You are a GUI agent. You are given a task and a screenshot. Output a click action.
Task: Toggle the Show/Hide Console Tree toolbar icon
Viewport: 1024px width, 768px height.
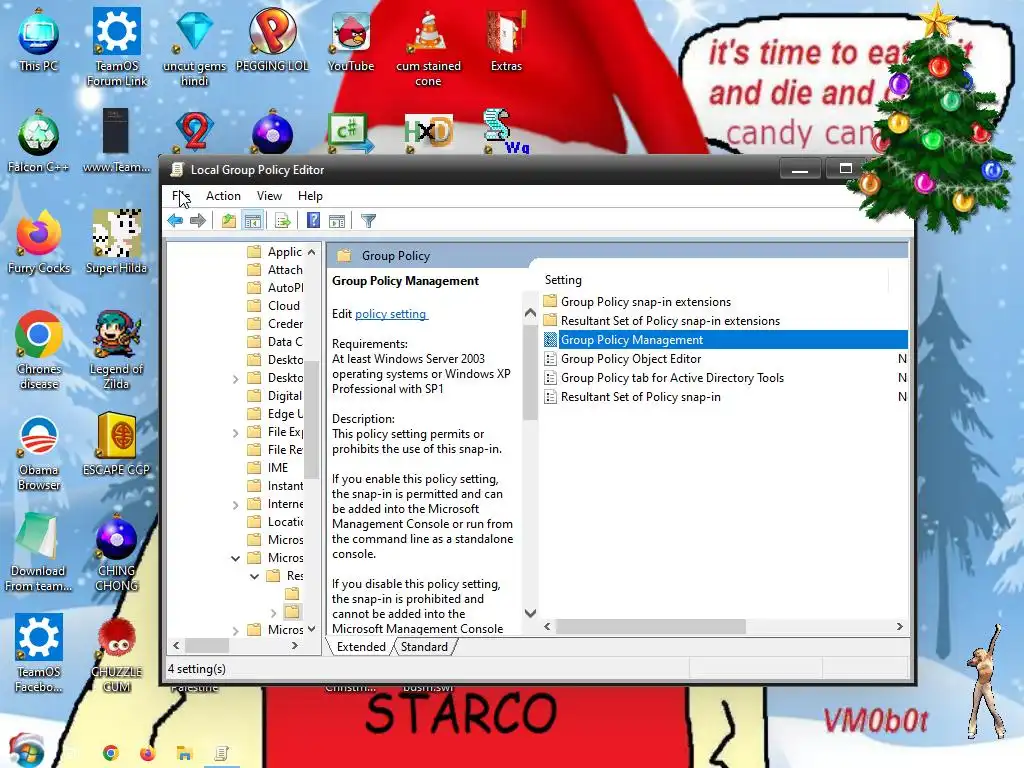click(252, 221)
